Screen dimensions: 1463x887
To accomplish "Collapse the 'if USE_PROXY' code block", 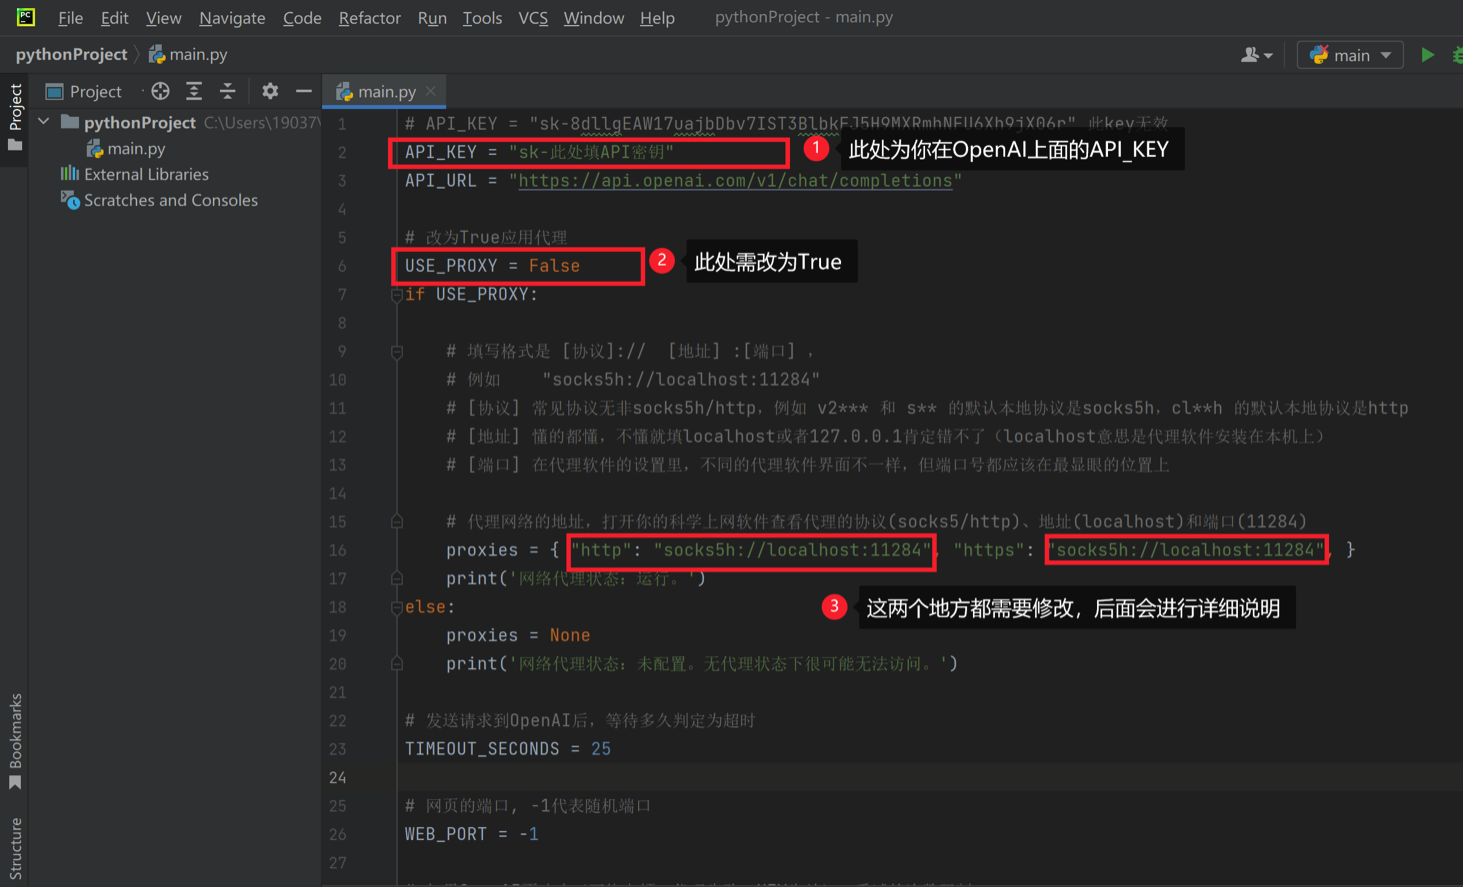I will tap(397, 294).
